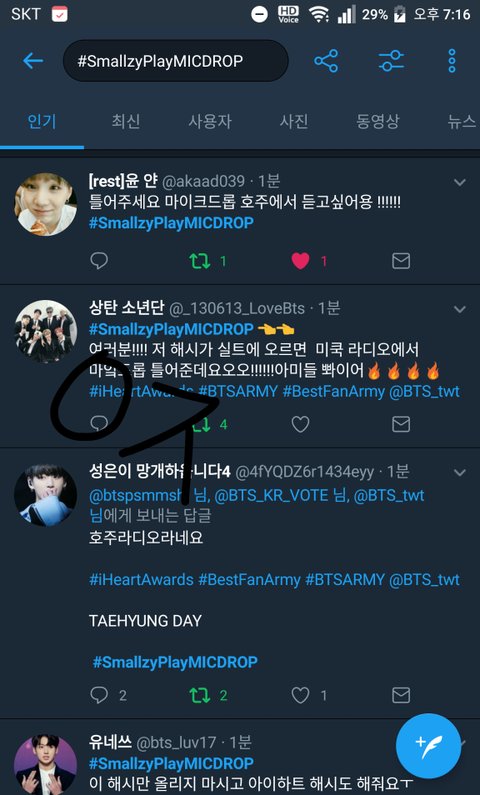Retweet the @4fYQDZ6r1434eyy tweet
The width and height of the screenshot is (480, 795).
point(199,695)
